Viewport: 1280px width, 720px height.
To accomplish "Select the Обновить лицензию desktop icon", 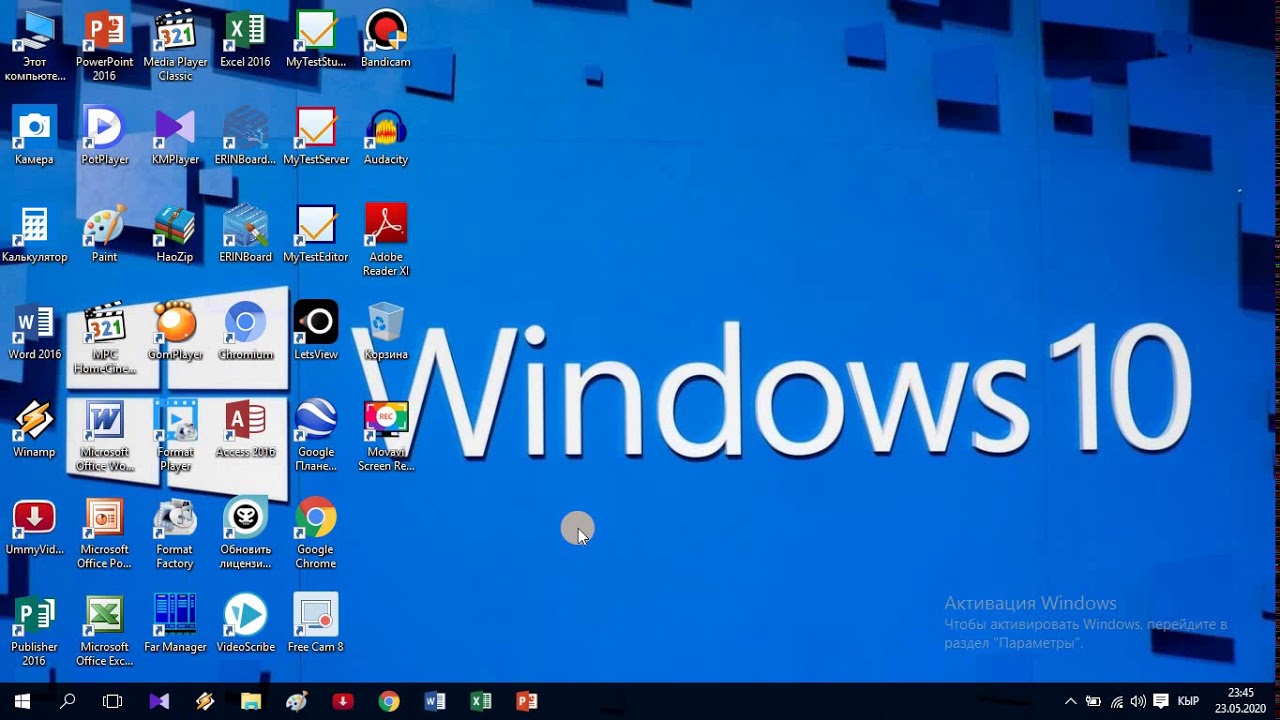I will click(x=245, y=534).
